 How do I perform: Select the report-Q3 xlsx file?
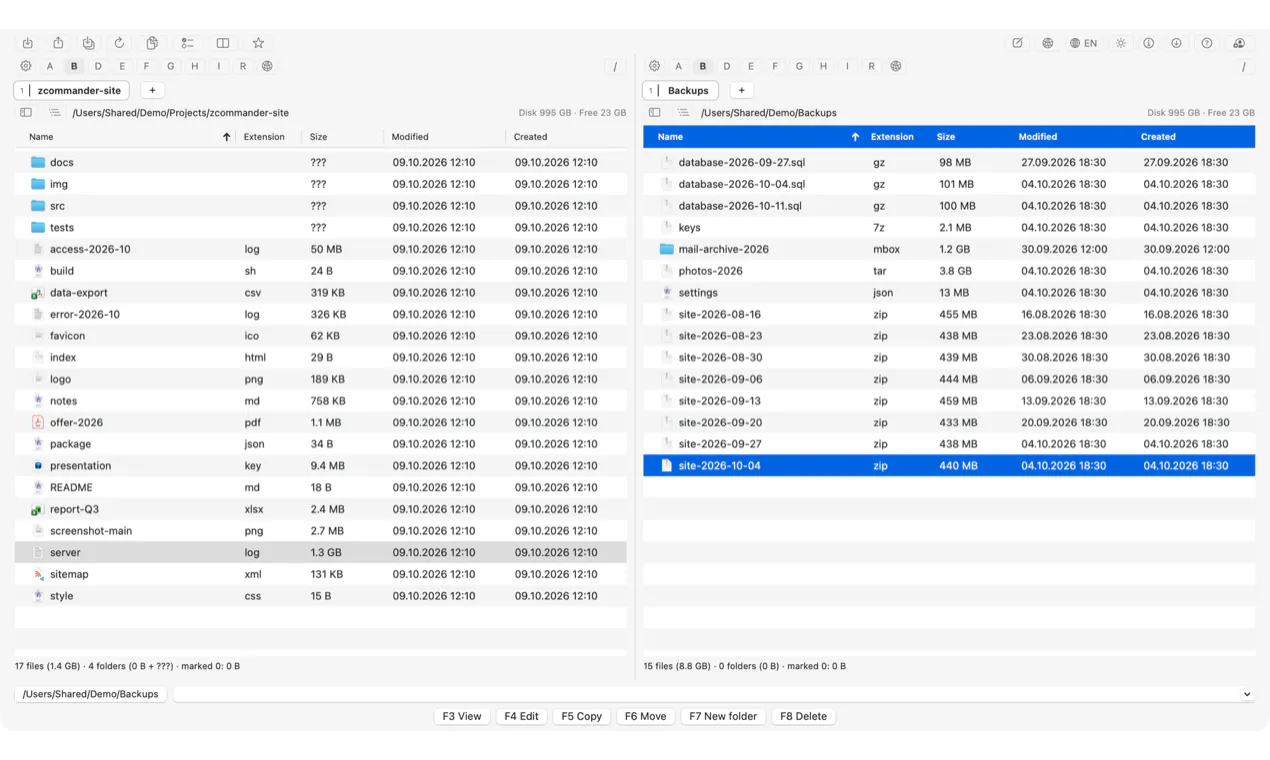click(x=321, y=509)
